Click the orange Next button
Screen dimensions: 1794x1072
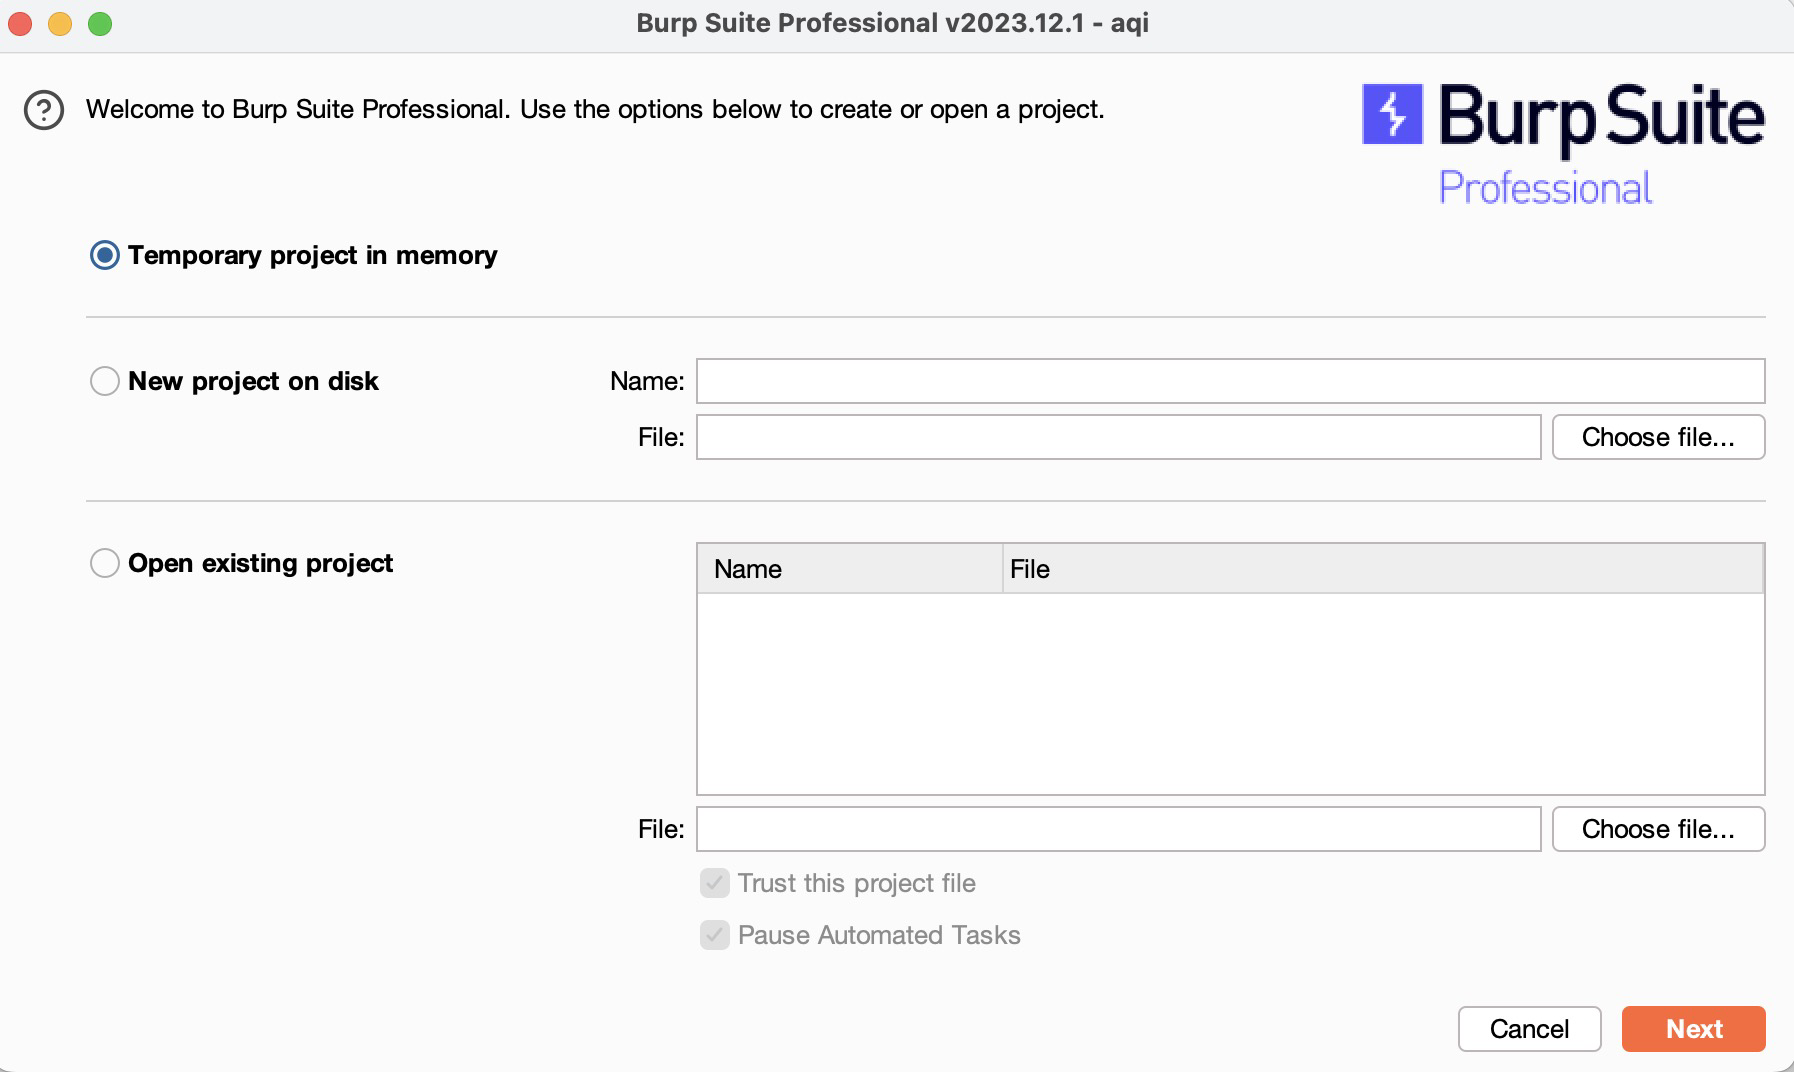coord(1693,1029)
